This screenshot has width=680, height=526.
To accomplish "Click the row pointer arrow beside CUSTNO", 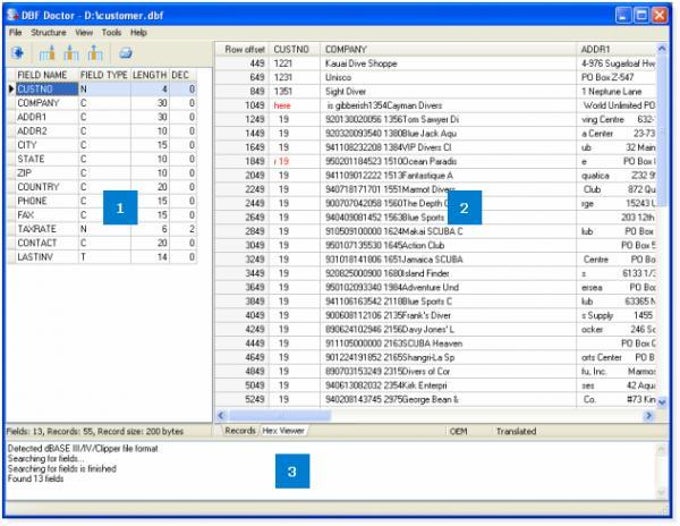I will click(11, 89).
